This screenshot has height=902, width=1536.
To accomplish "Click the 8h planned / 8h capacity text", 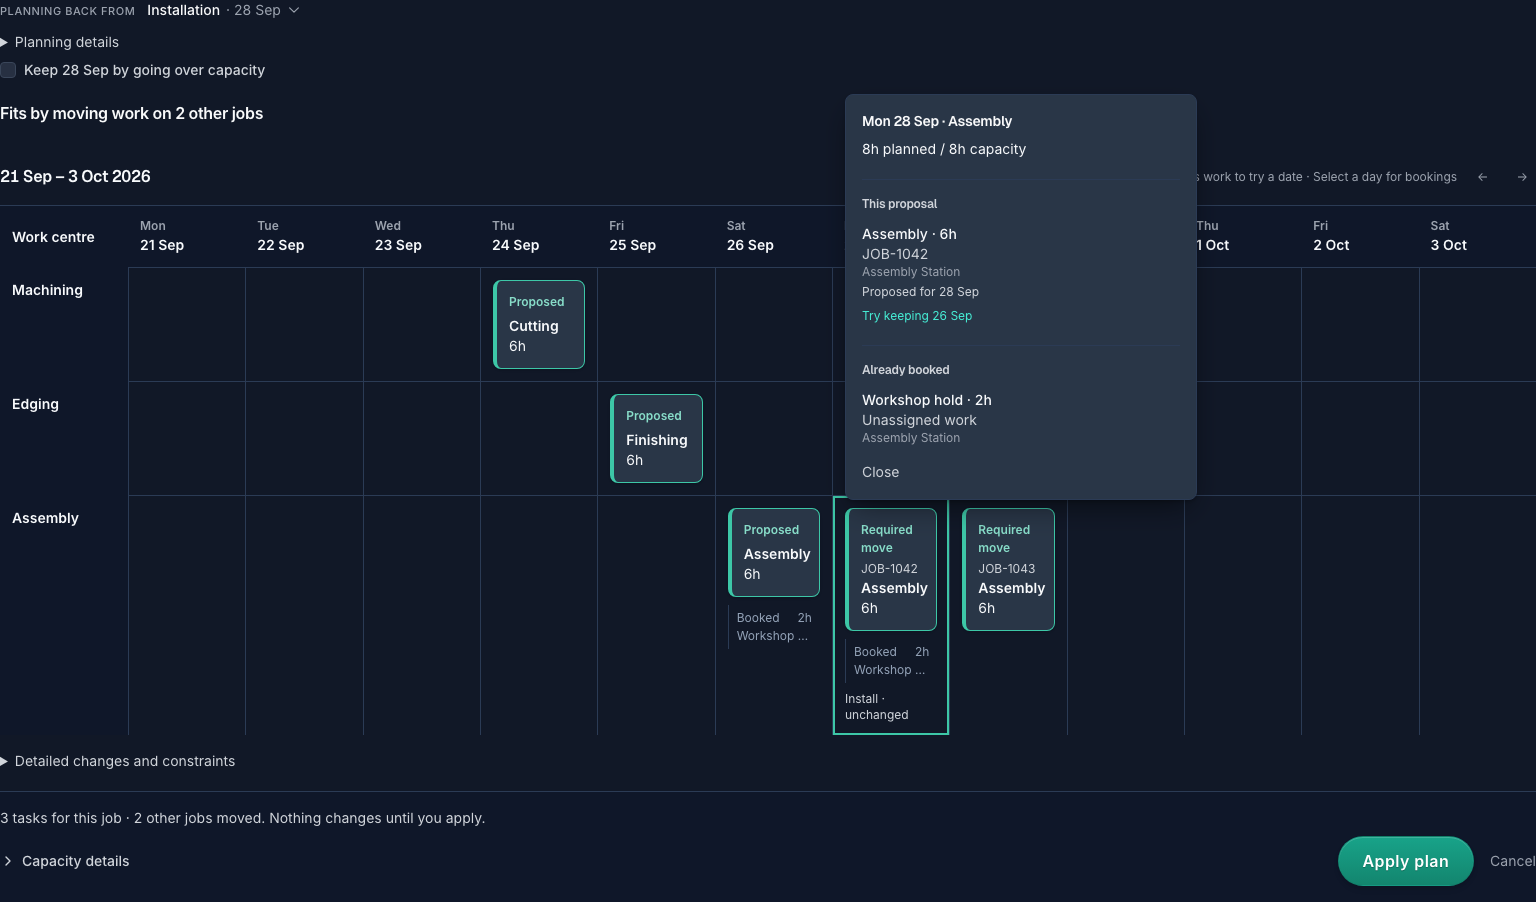I will (x=944, y=149).
